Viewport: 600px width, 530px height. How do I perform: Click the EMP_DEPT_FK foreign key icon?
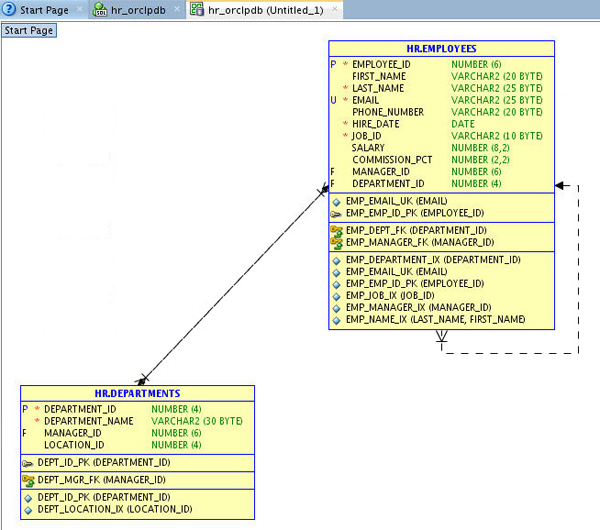(336, 230)
